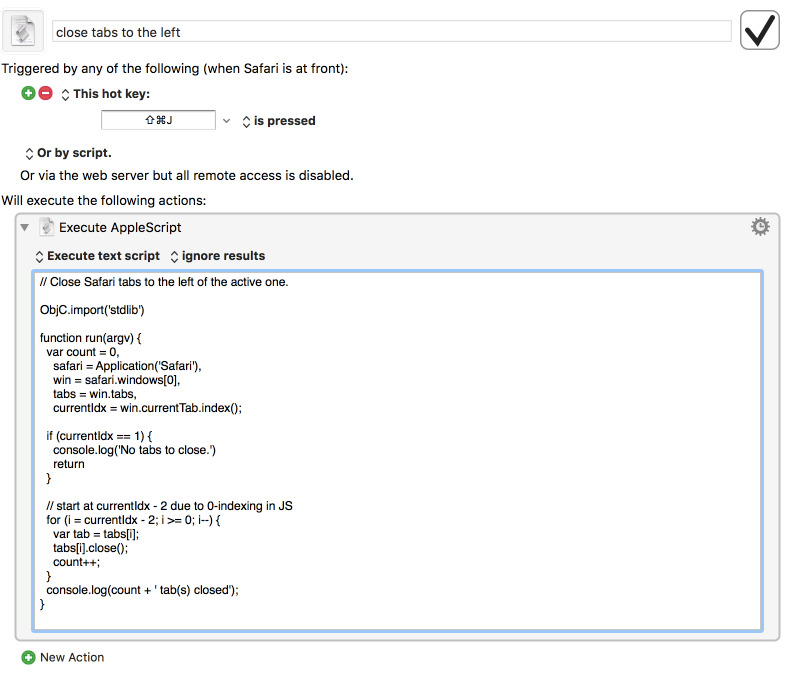Add a new trigger with green plus
The width and height of the screenshot is (789, 681).
[28, 93]
